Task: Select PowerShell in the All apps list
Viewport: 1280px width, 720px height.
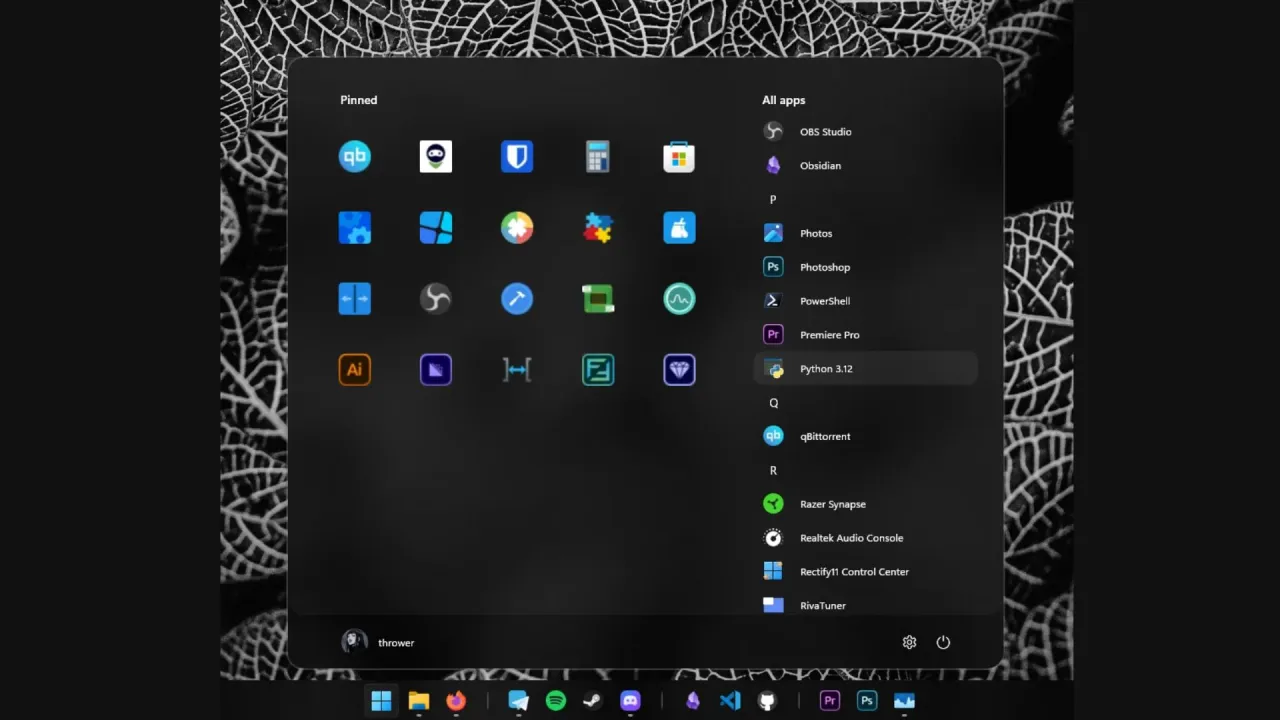Action: click(x=825, y=301)
